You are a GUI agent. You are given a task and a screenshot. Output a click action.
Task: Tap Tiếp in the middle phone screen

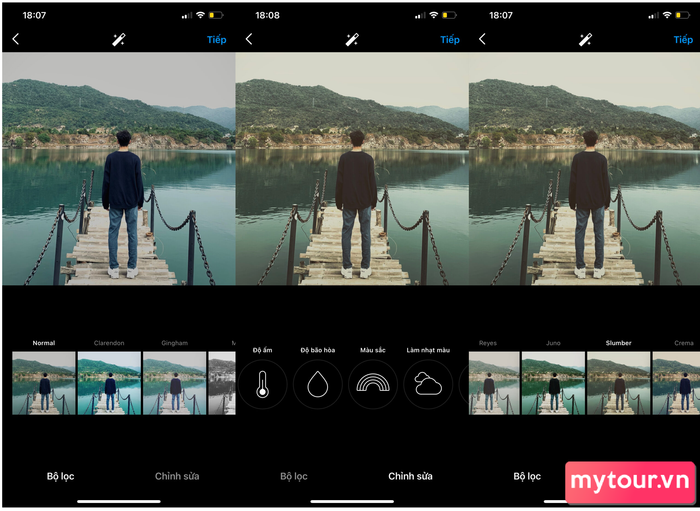click(x=450, y=40)
